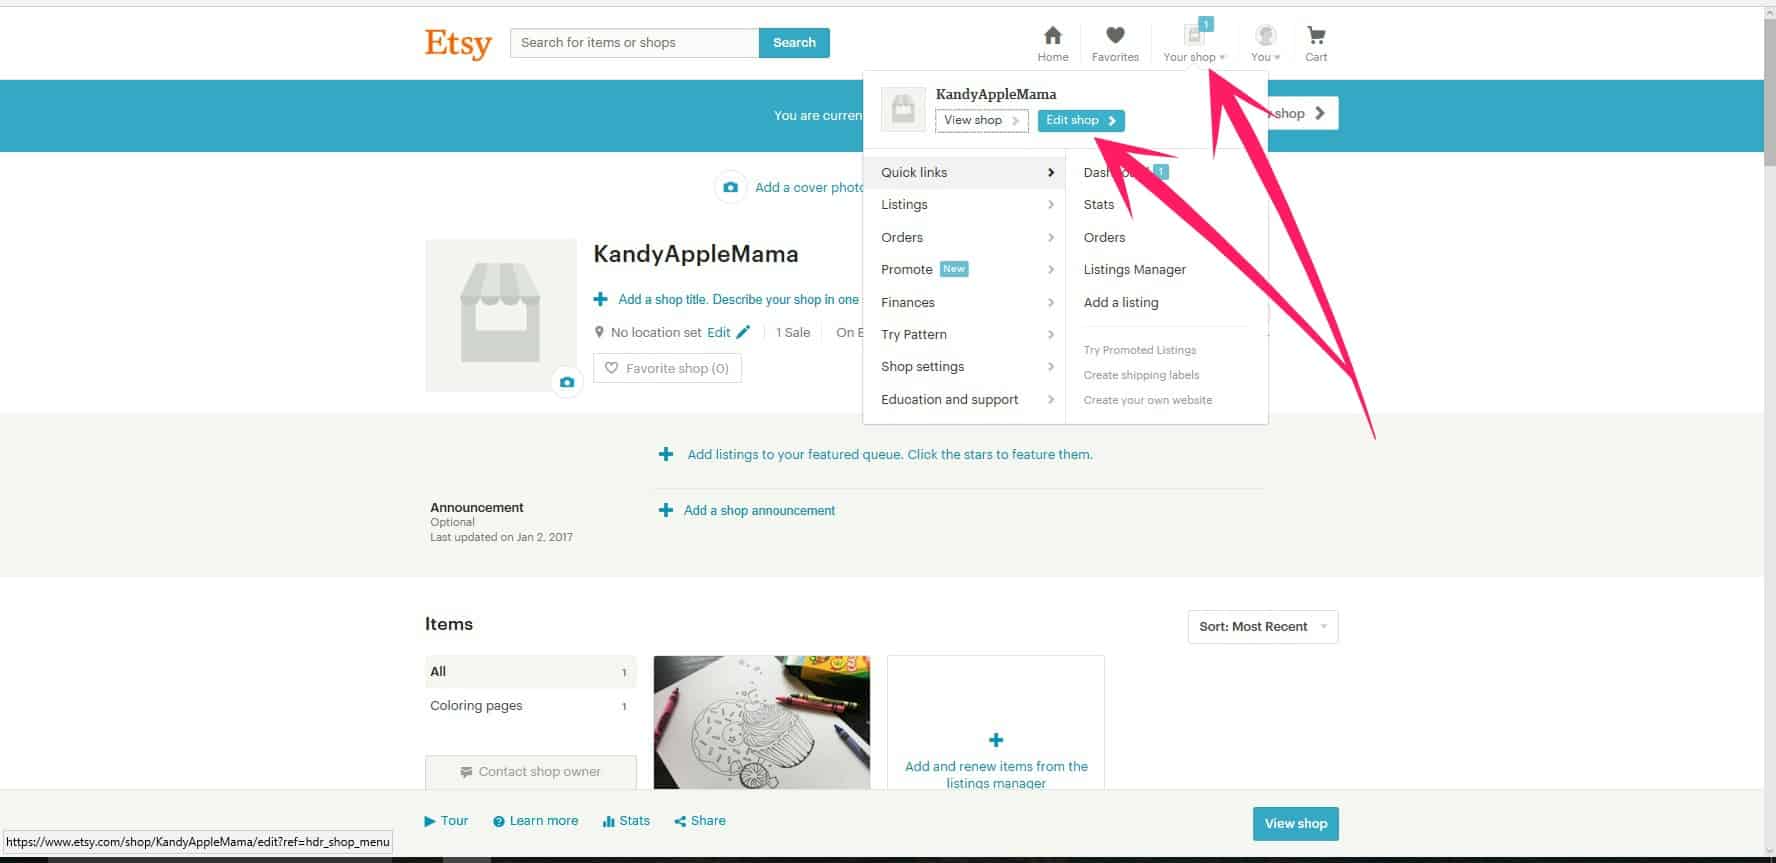This screenshot has height=863, width=1776.
Task: Click Edit location link
Action: (718, 332)
